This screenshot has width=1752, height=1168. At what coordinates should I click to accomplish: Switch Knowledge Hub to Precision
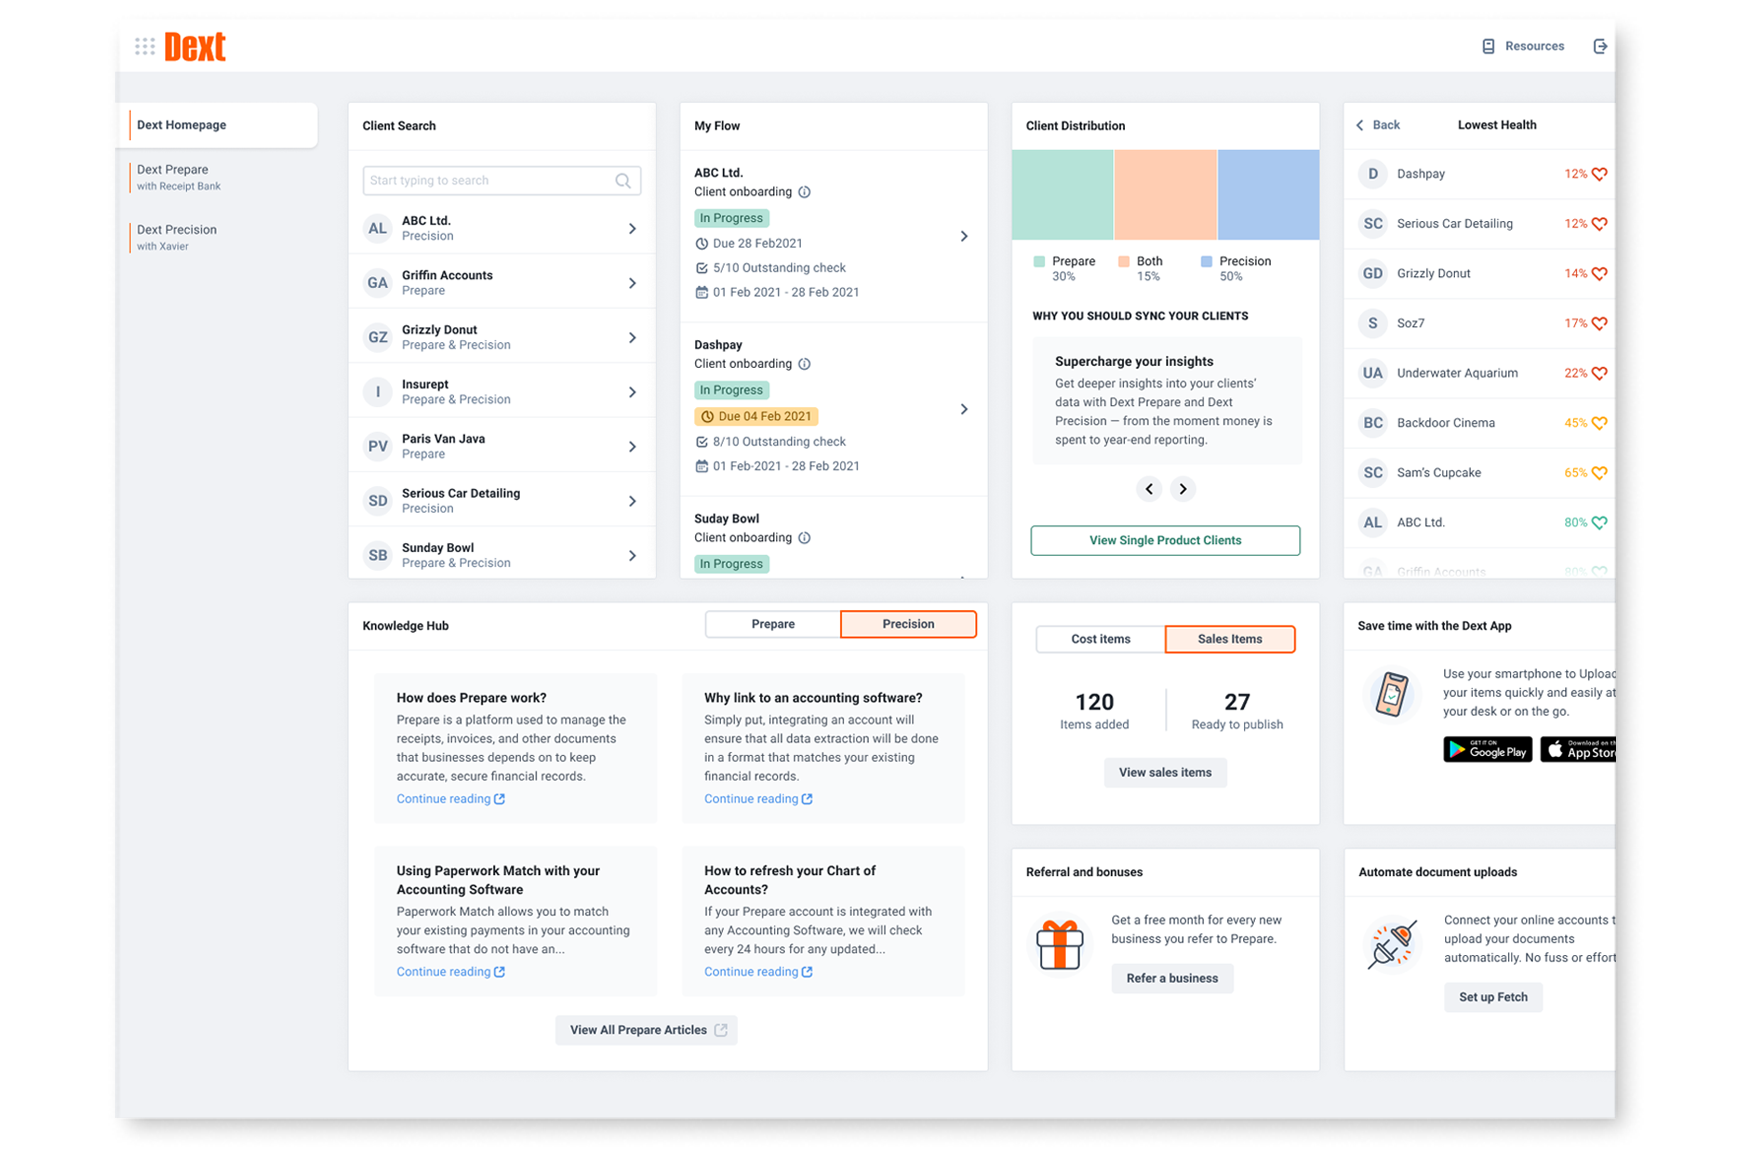click(908, 624)
